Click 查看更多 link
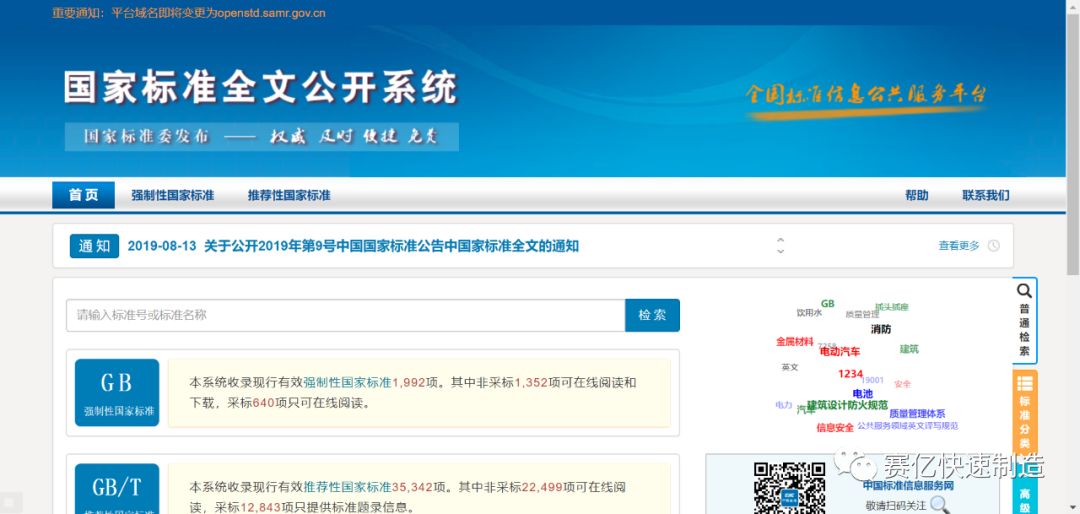Viewport: 1080px width, 514px height. pyautogui.click(x=959, y=245)
